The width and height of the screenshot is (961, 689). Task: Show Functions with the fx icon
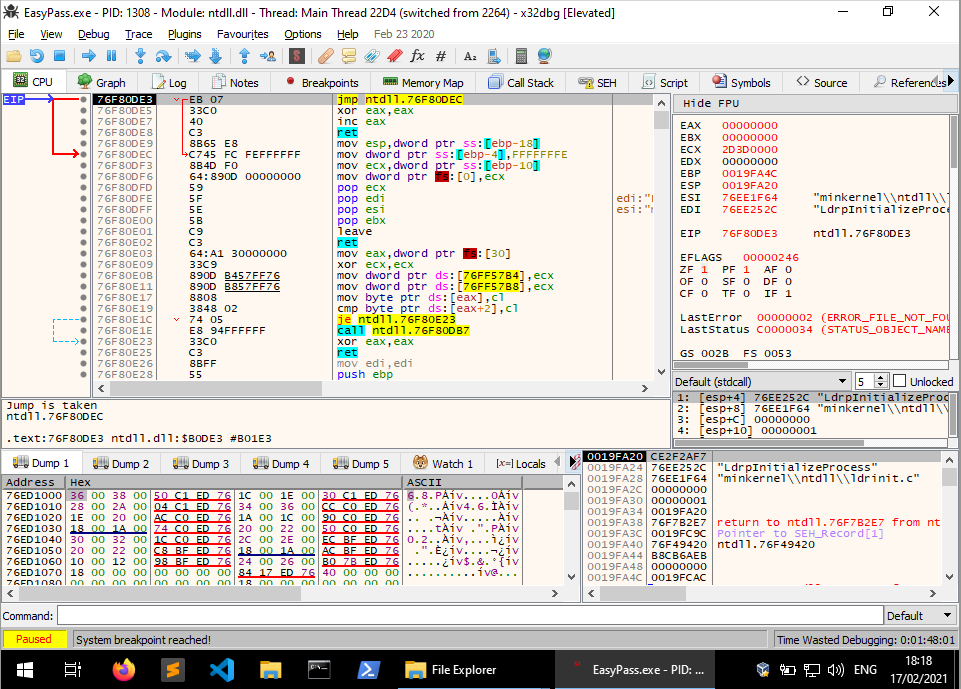pyautogui.click(x=417, y=56)
